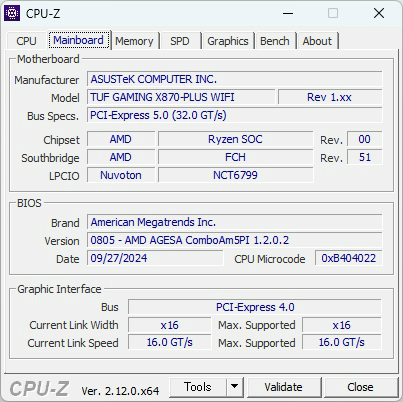403x402 pixels.
Task: Click the Ver. 2.12.0.x64 version text
Action: point(120,391)
